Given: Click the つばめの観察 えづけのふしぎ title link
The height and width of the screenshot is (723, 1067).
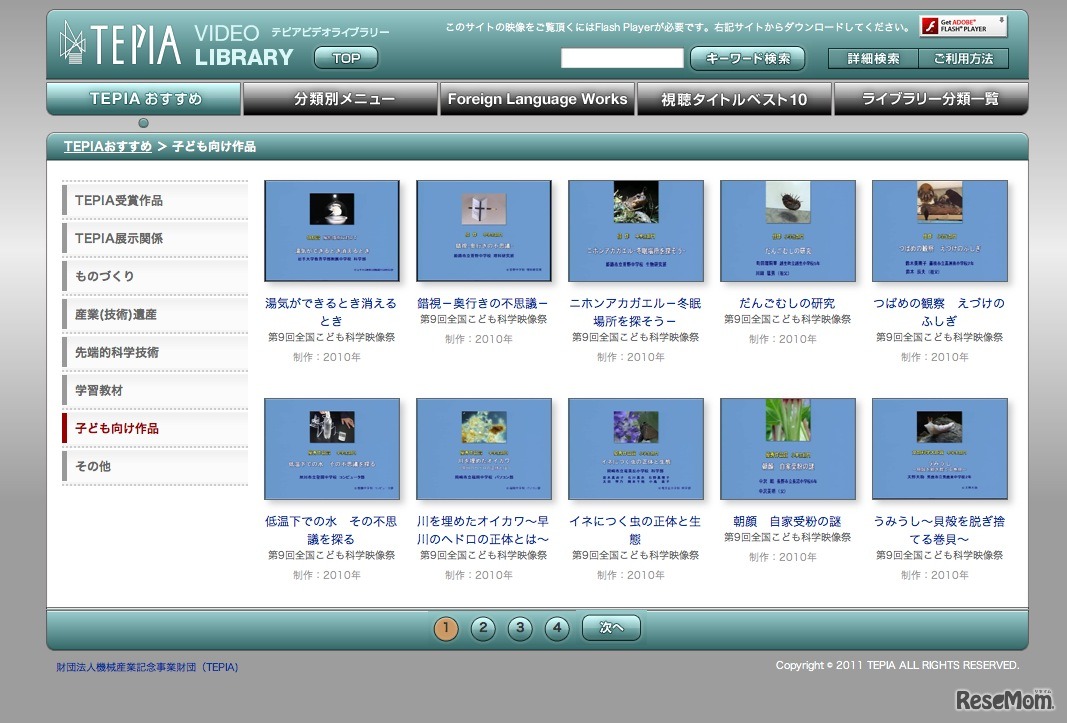Looking at the screenshot, I should pyautogui.click(x=939, y=312).
